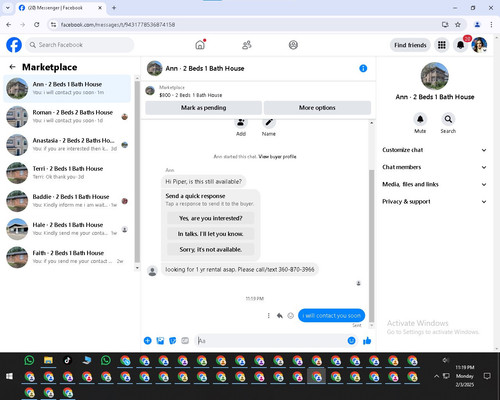Send quick response Yes, are you interested?

pyautogui.click(x=210, y=218)
